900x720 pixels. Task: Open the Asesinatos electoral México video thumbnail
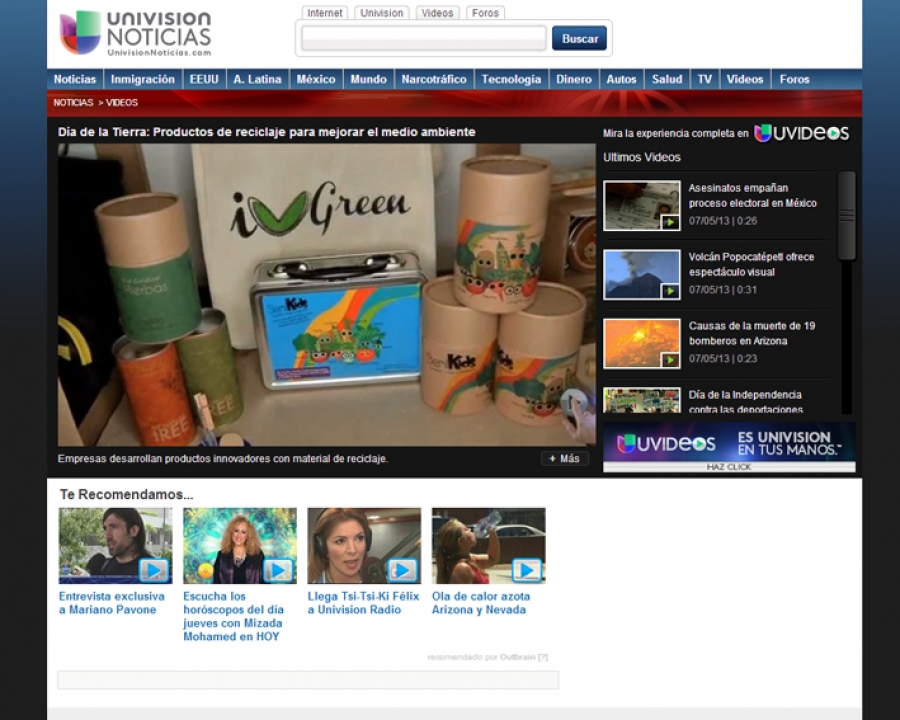tap(641, 206)
